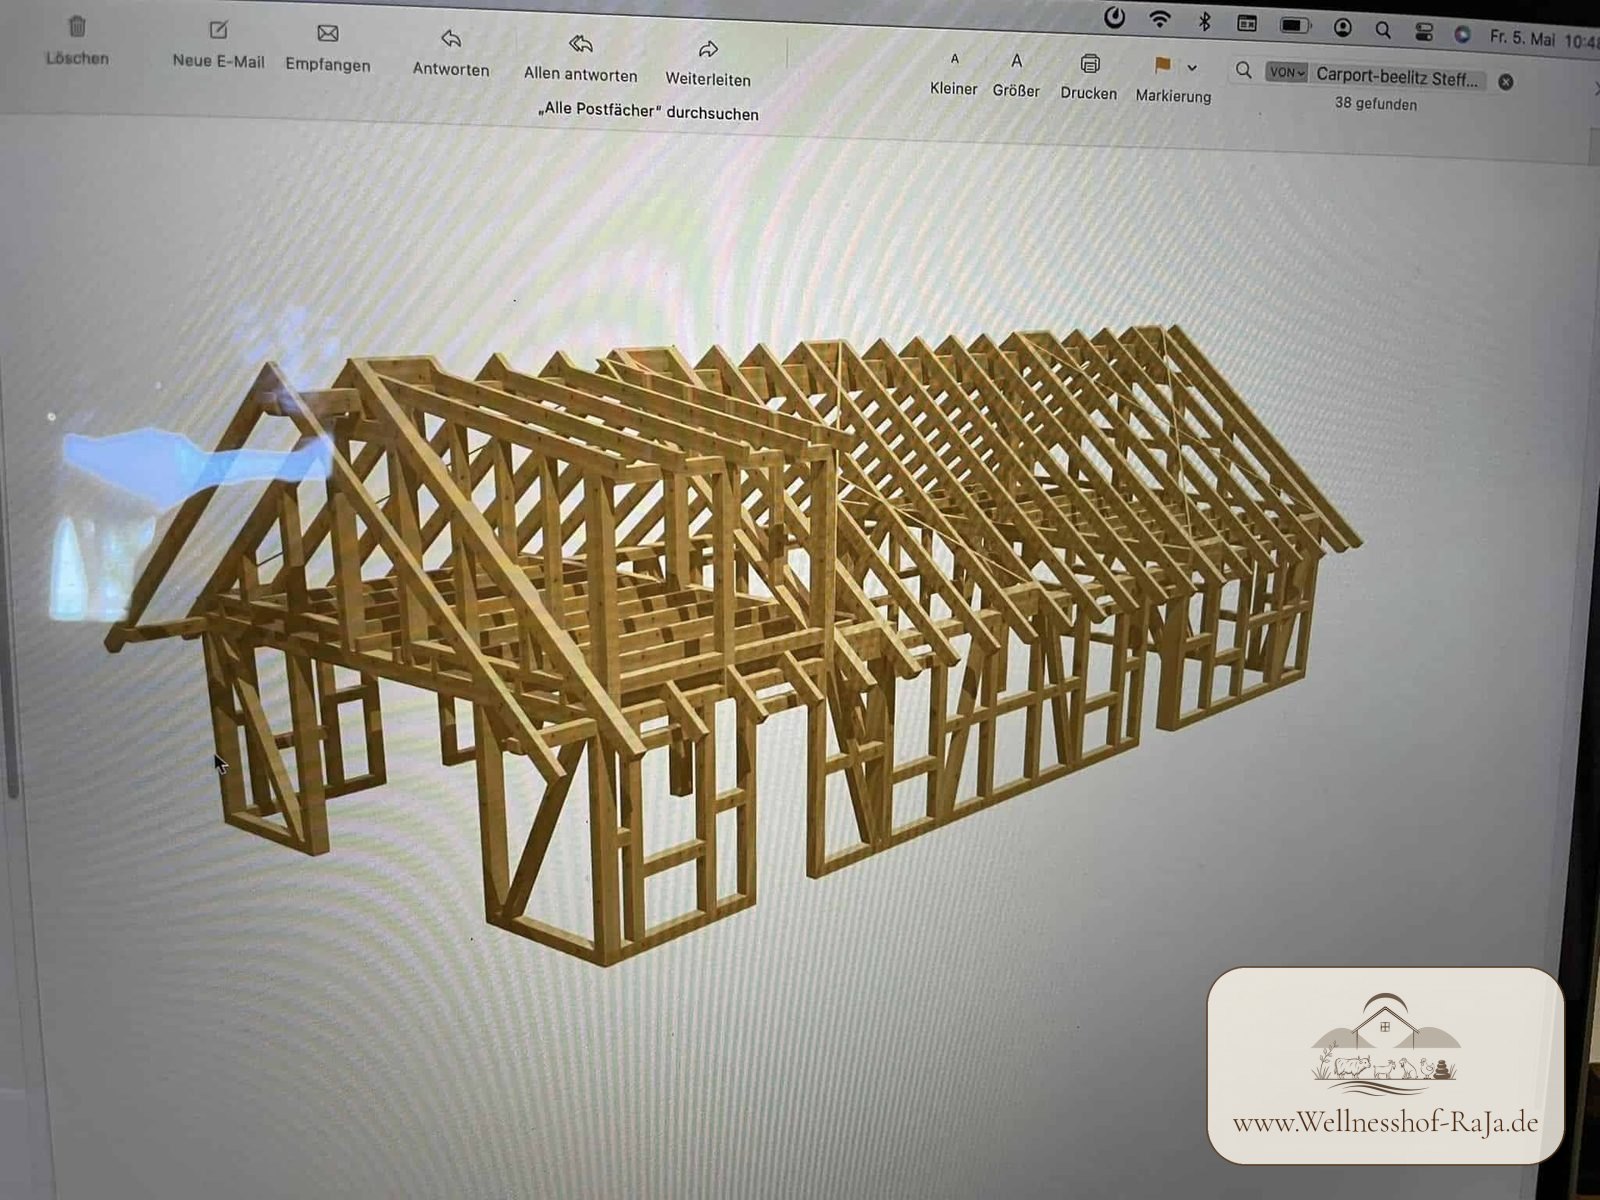Reply using the Antworten arrow icon
1600x1200 pixels.
451,39
